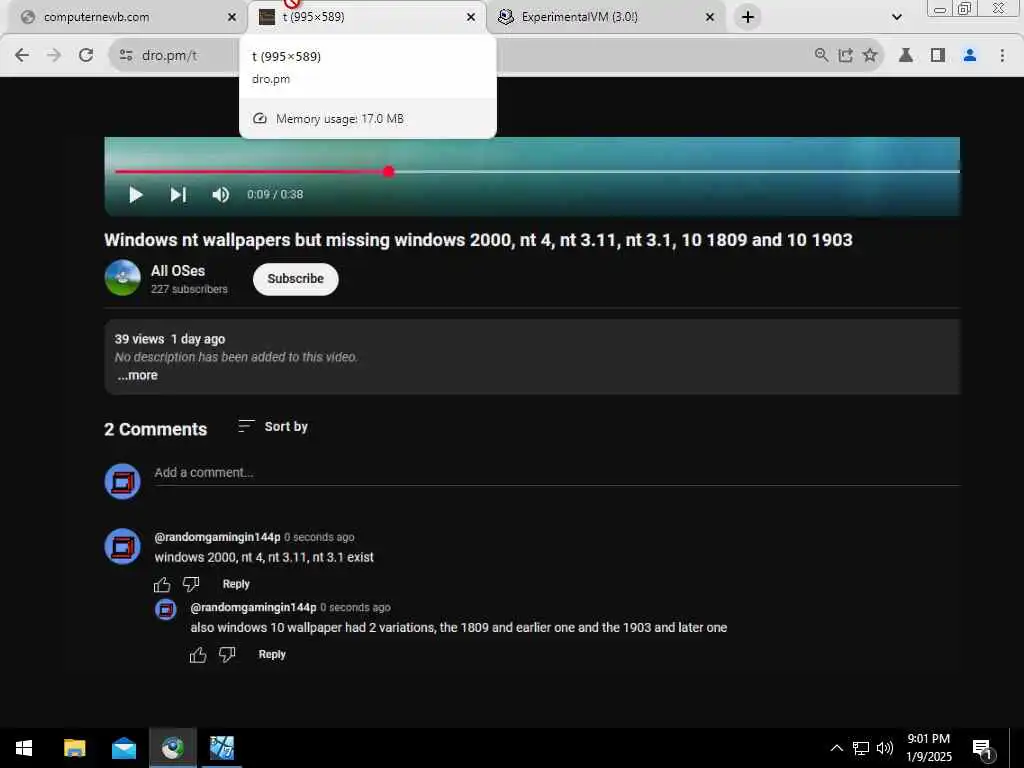The height and width of the screenshot is (768, 1024).
Task: Expand the description with ...more
Action: coord(138,376)
